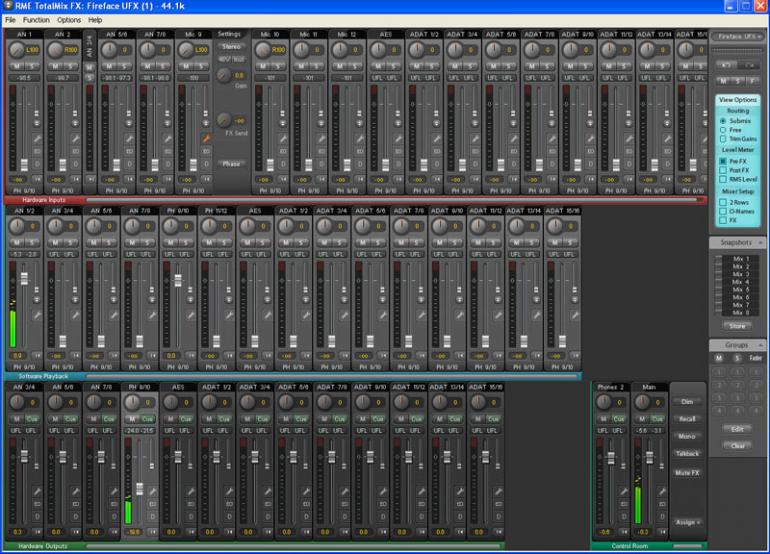Open settings wrench on AN 2 input channel
Screen dimensions: 770x554
[75, 139]
